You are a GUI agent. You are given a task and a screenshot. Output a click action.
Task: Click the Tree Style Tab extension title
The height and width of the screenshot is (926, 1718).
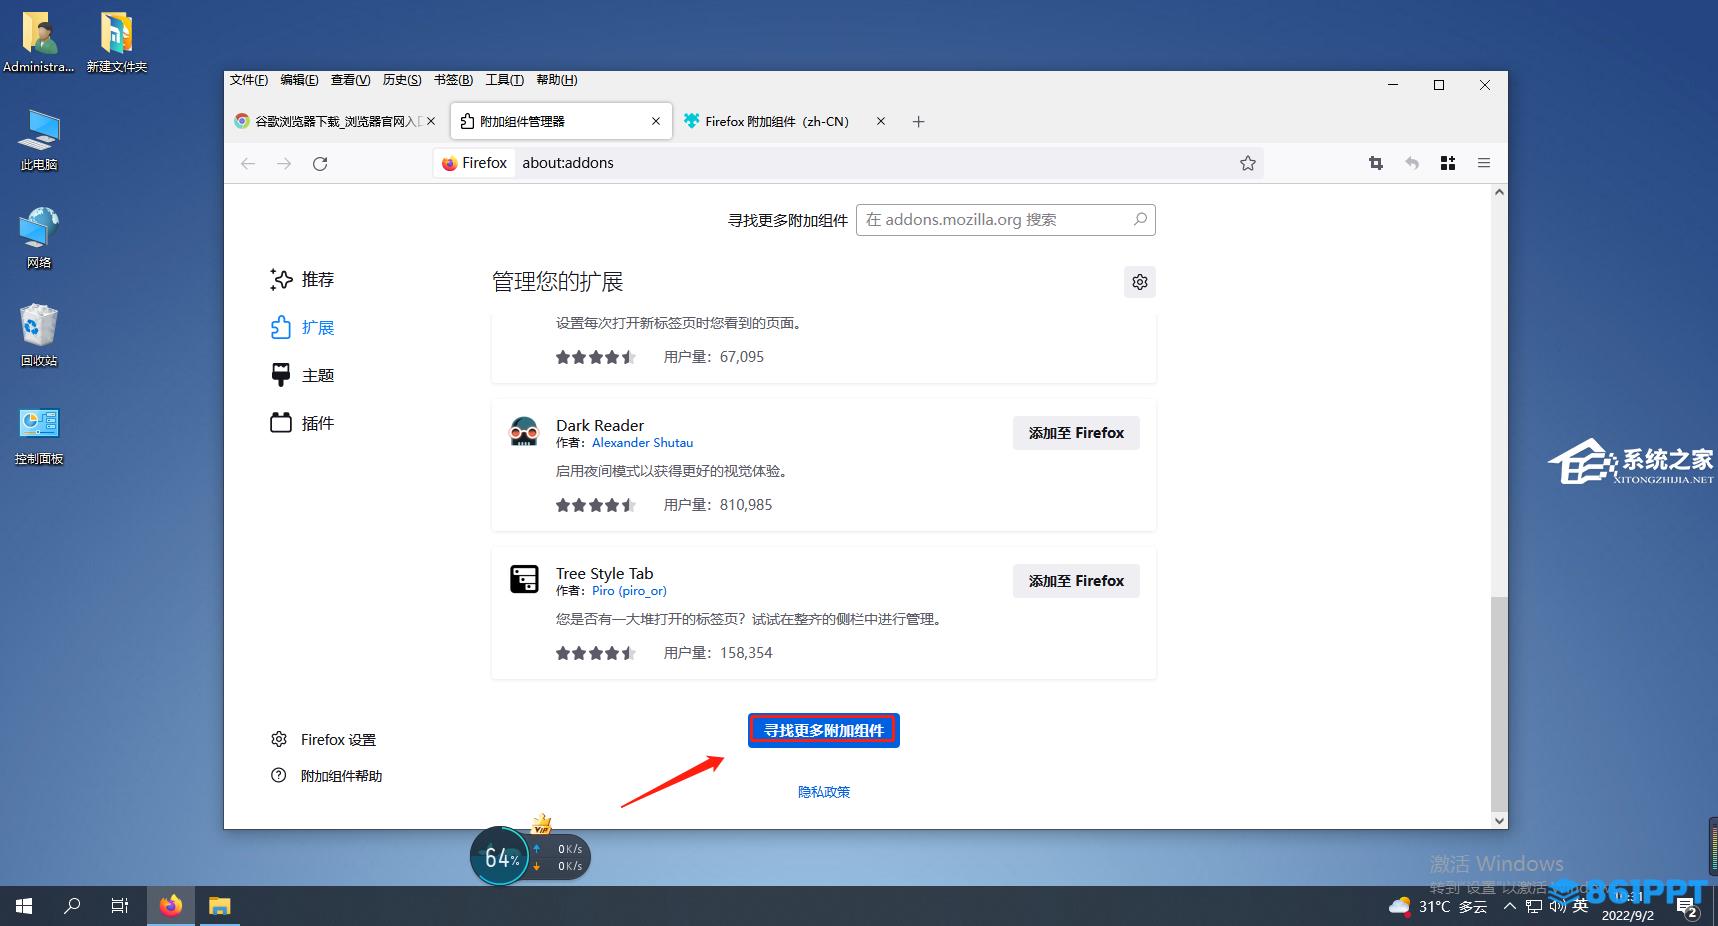604,574
